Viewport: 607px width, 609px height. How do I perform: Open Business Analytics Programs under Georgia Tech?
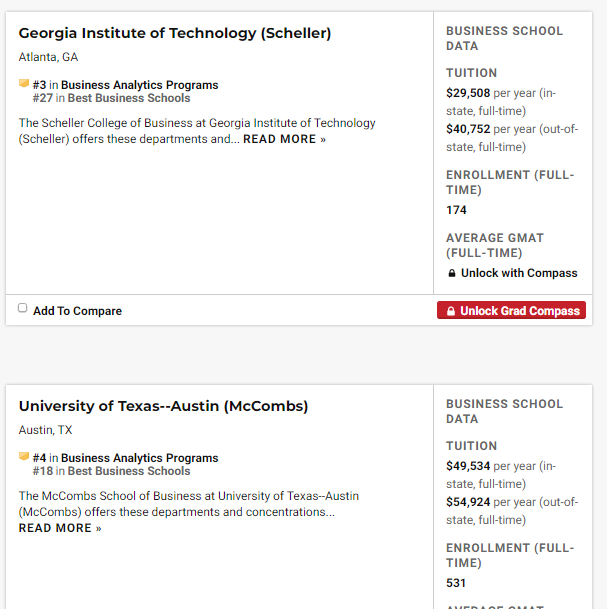(x=139, y=85)
